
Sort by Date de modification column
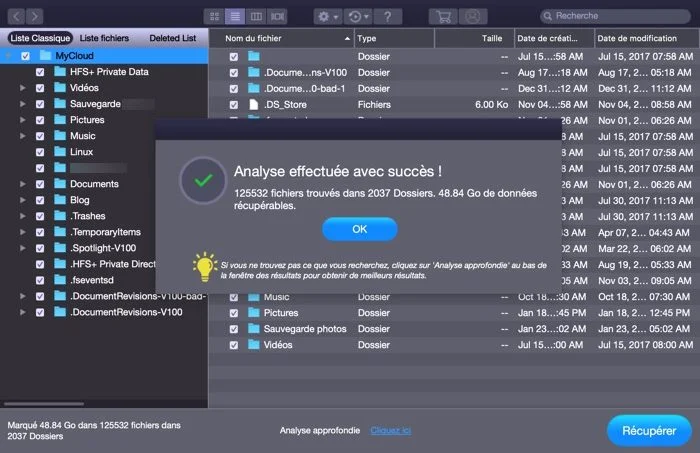(647, 38)
